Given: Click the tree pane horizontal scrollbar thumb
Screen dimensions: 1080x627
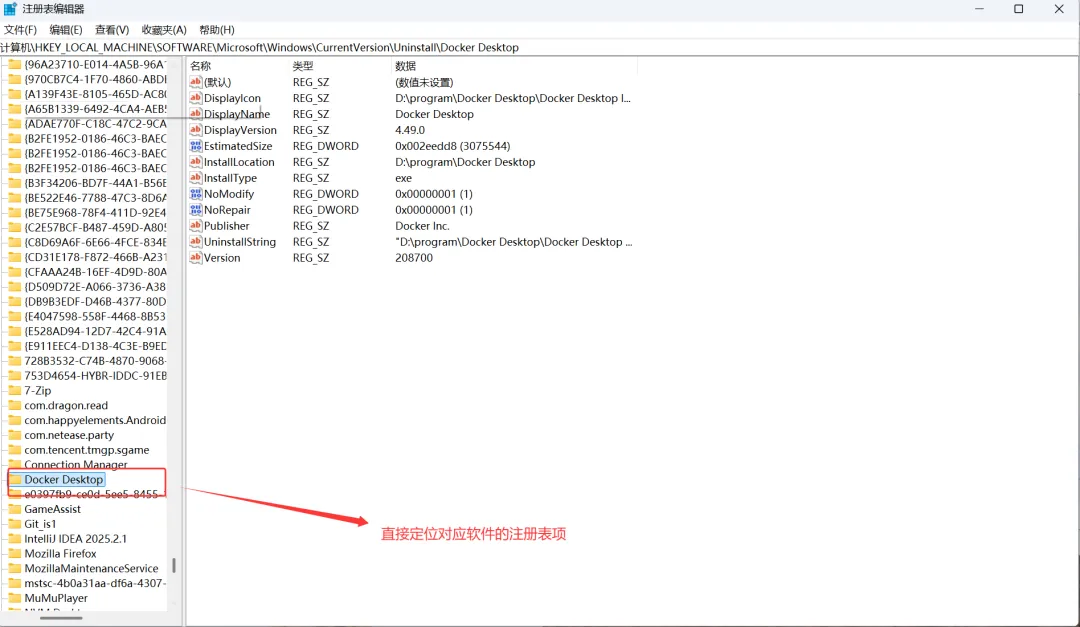Looking at the screenshot, I should tap(61, 618).
